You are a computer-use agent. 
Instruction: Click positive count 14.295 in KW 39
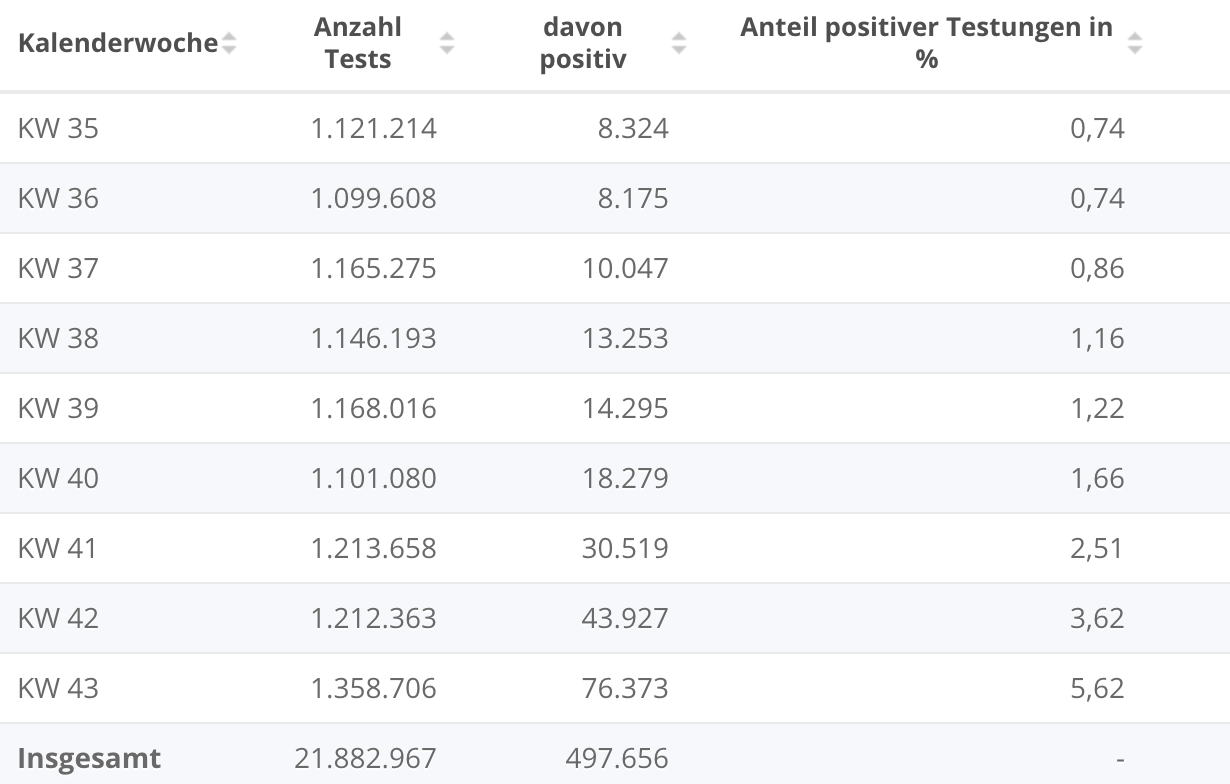pos(625,408)
